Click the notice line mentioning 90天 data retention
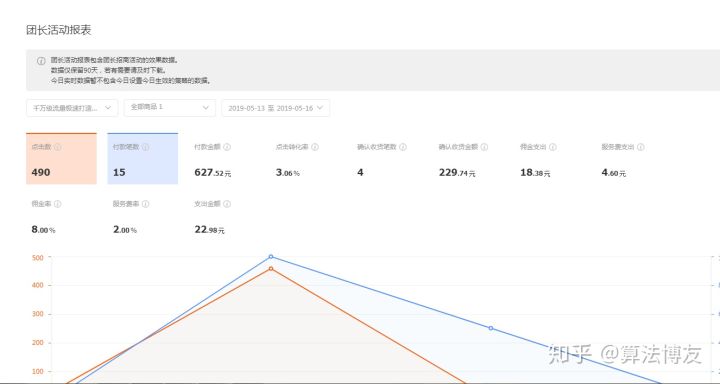The image size is (720, 384). (108, 70)
